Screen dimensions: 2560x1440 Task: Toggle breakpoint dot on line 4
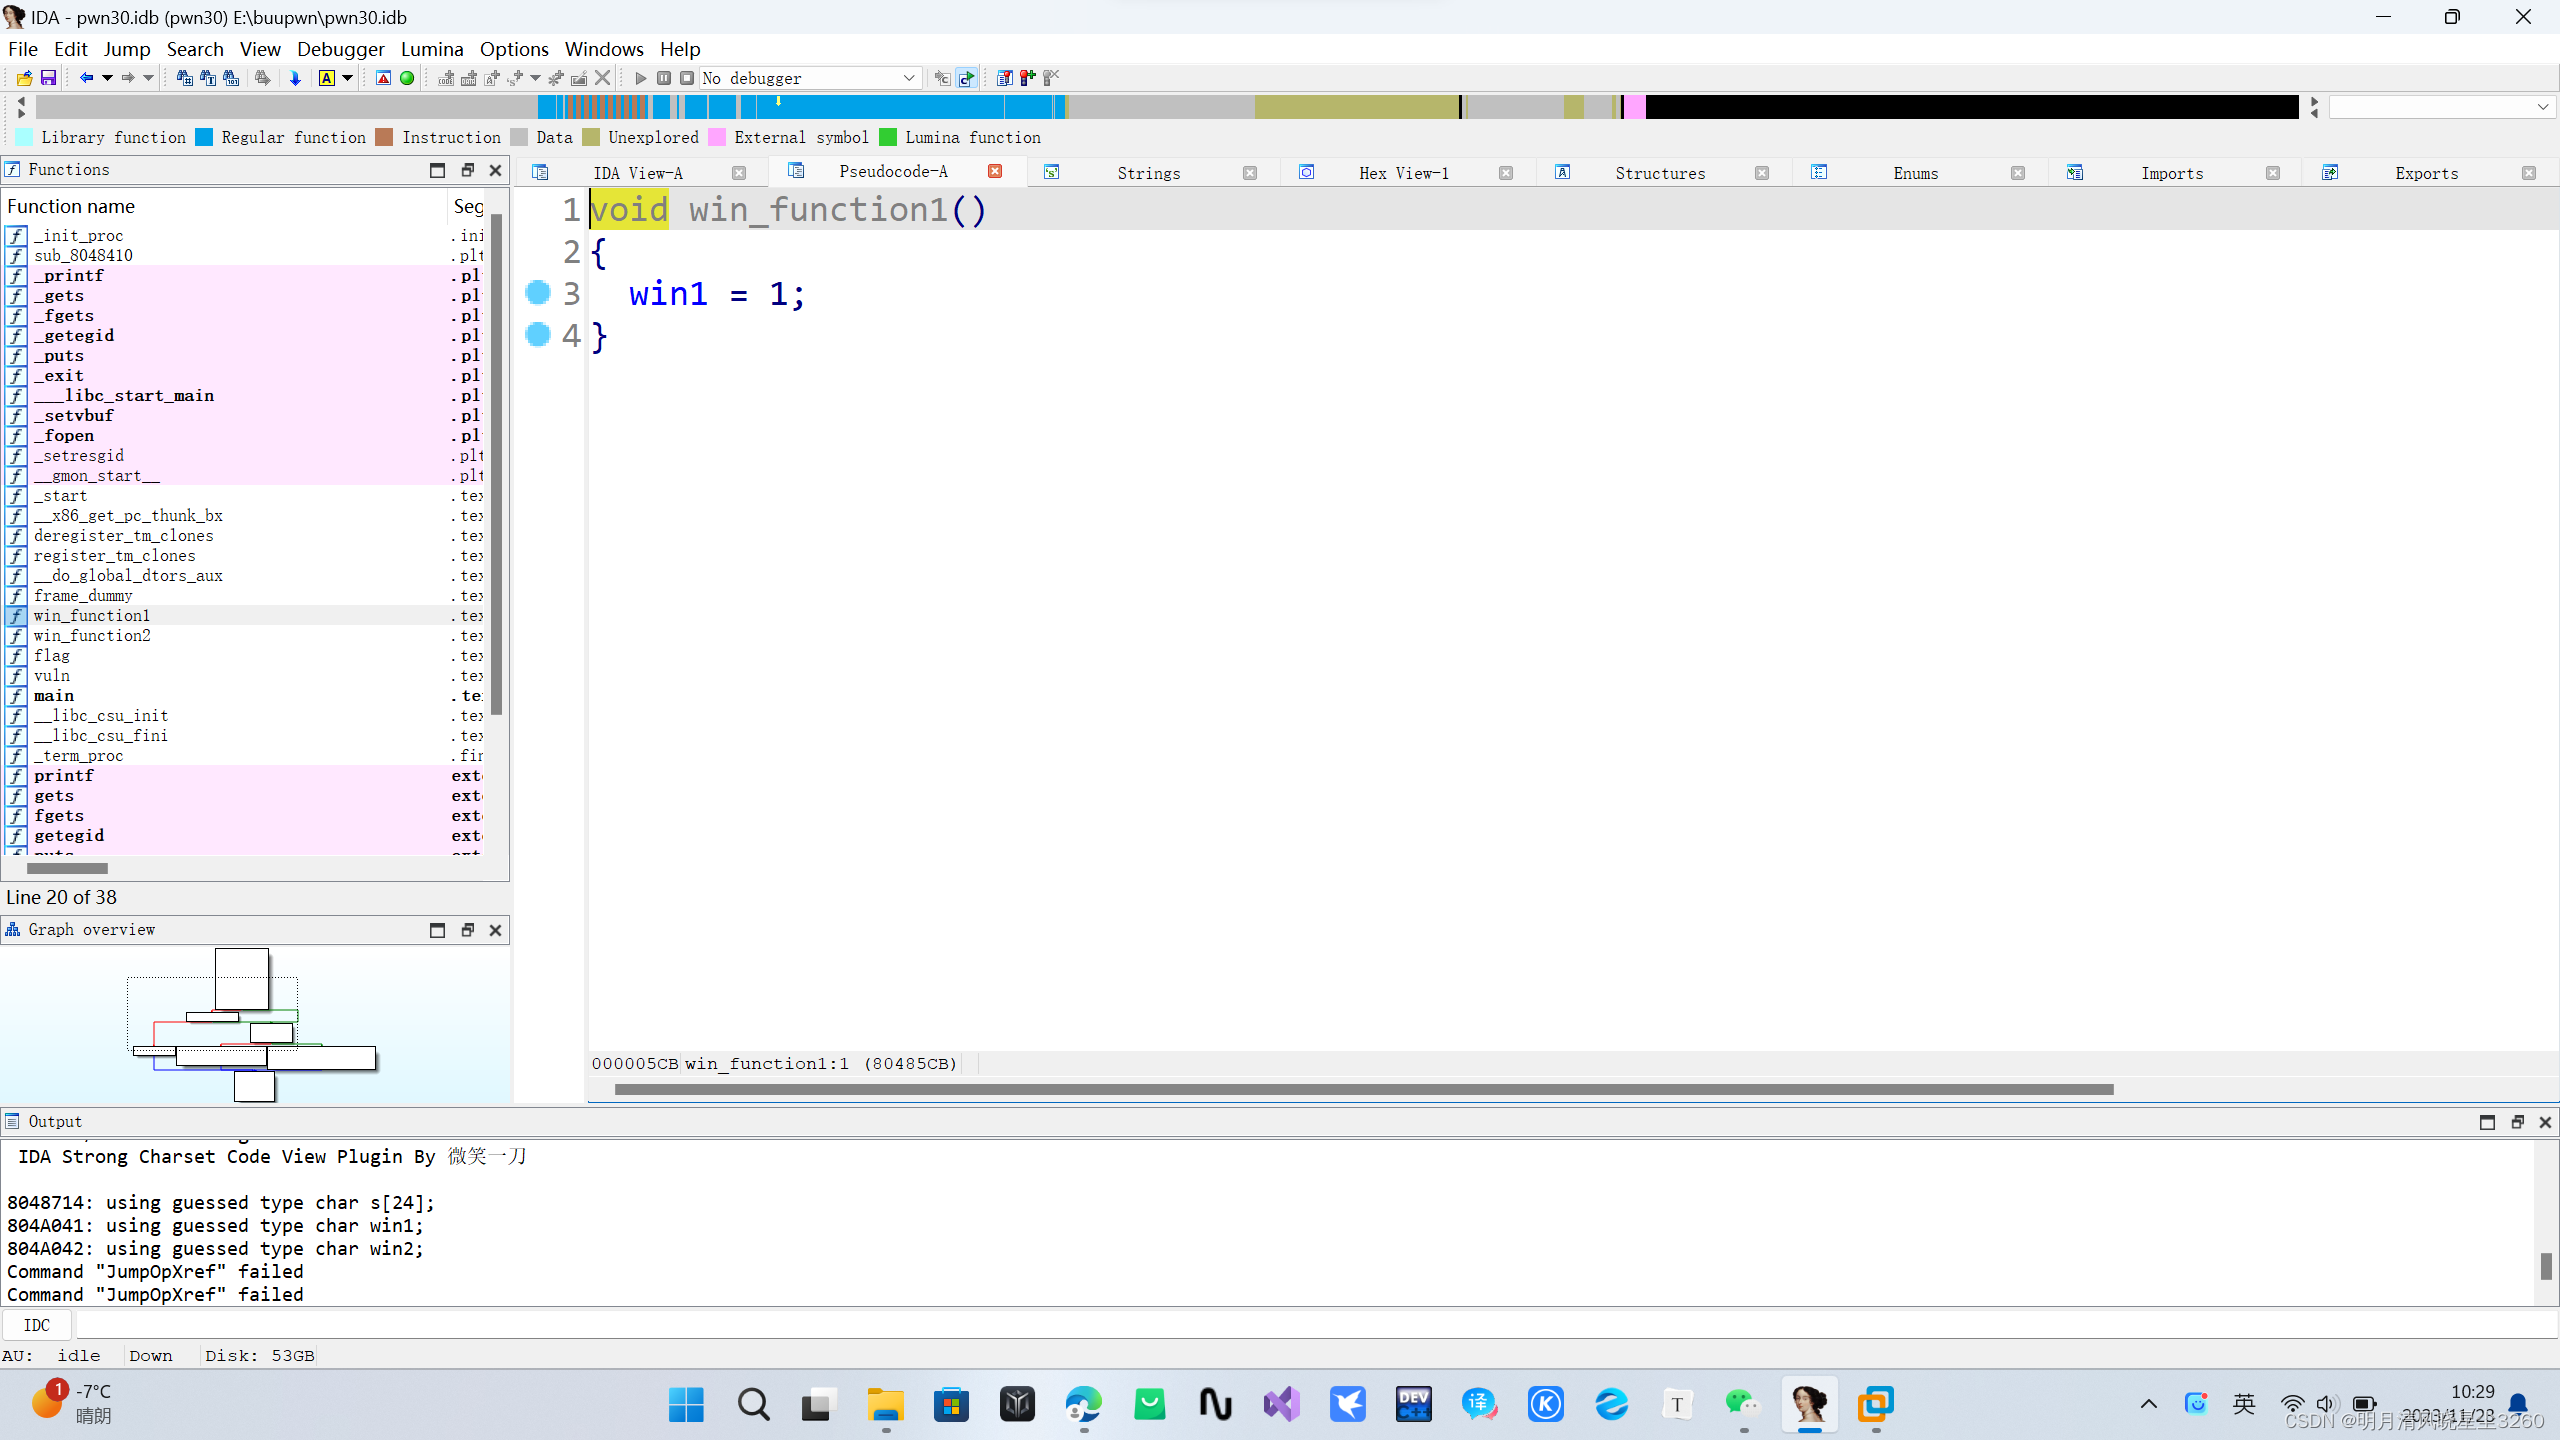click(x=538, y=334)
